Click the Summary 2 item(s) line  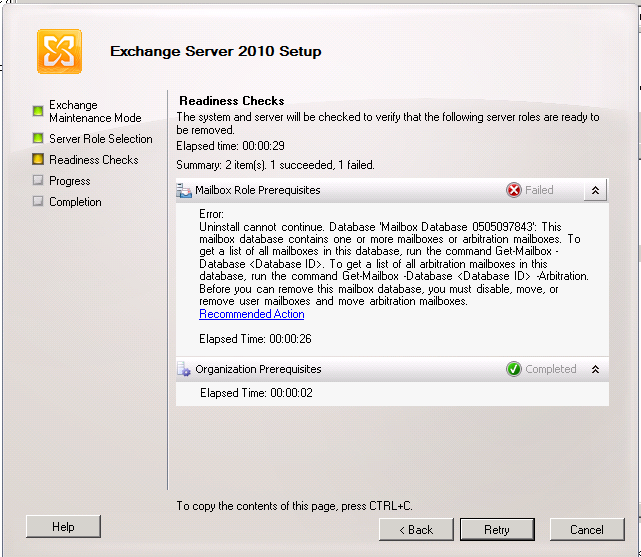275,165
